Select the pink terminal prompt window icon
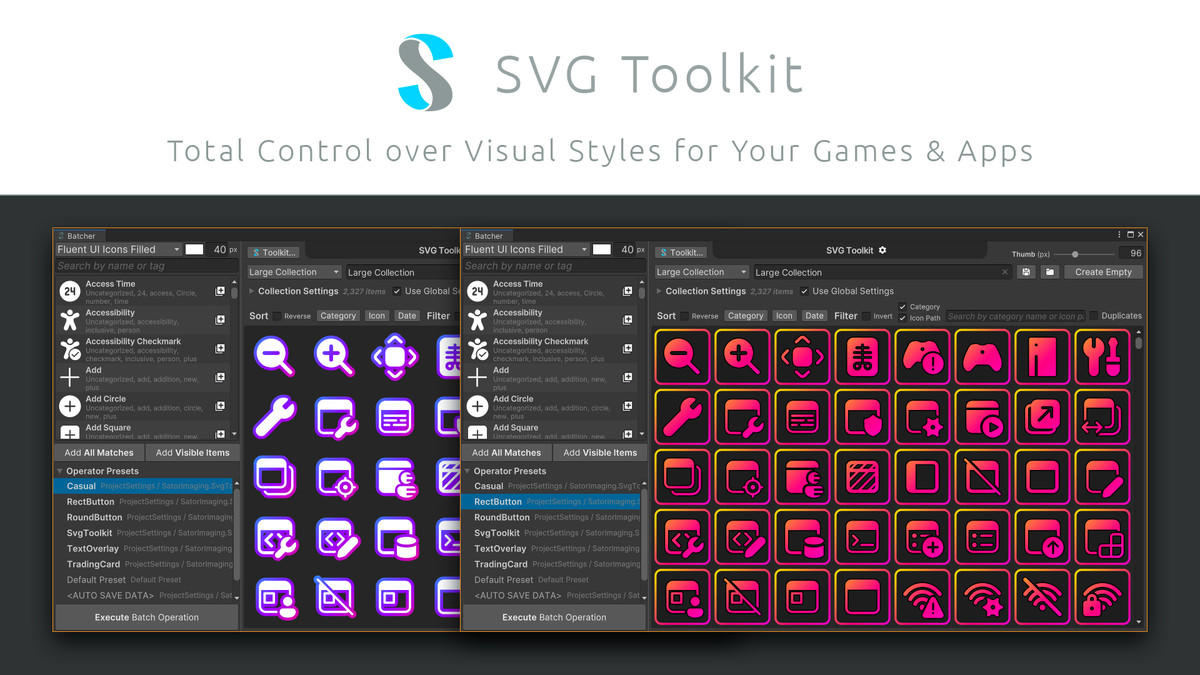1200x675 pixels. [x=864, y=537]
